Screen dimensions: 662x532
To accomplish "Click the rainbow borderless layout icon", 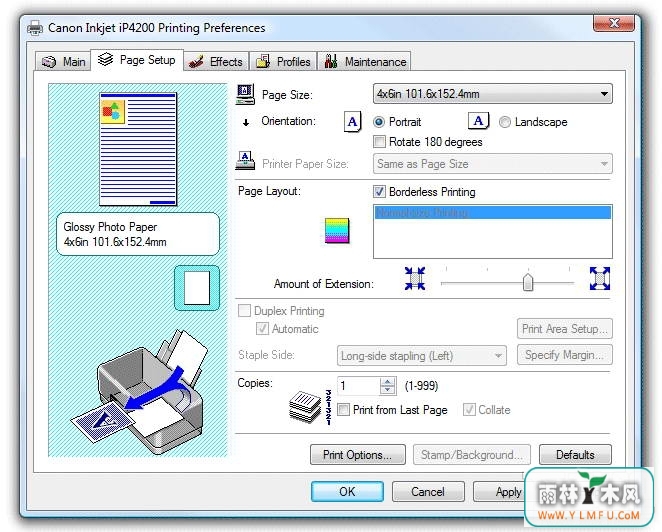I will (337, 231).
